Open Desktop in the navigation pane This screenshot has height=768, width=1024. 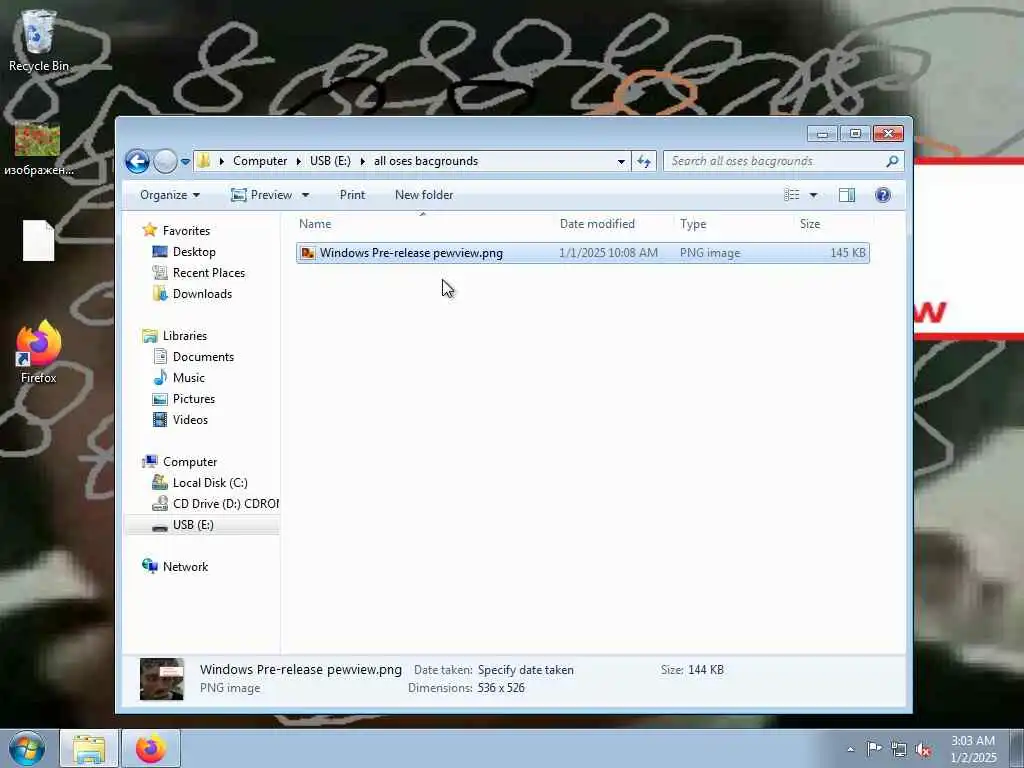(194, 251)
